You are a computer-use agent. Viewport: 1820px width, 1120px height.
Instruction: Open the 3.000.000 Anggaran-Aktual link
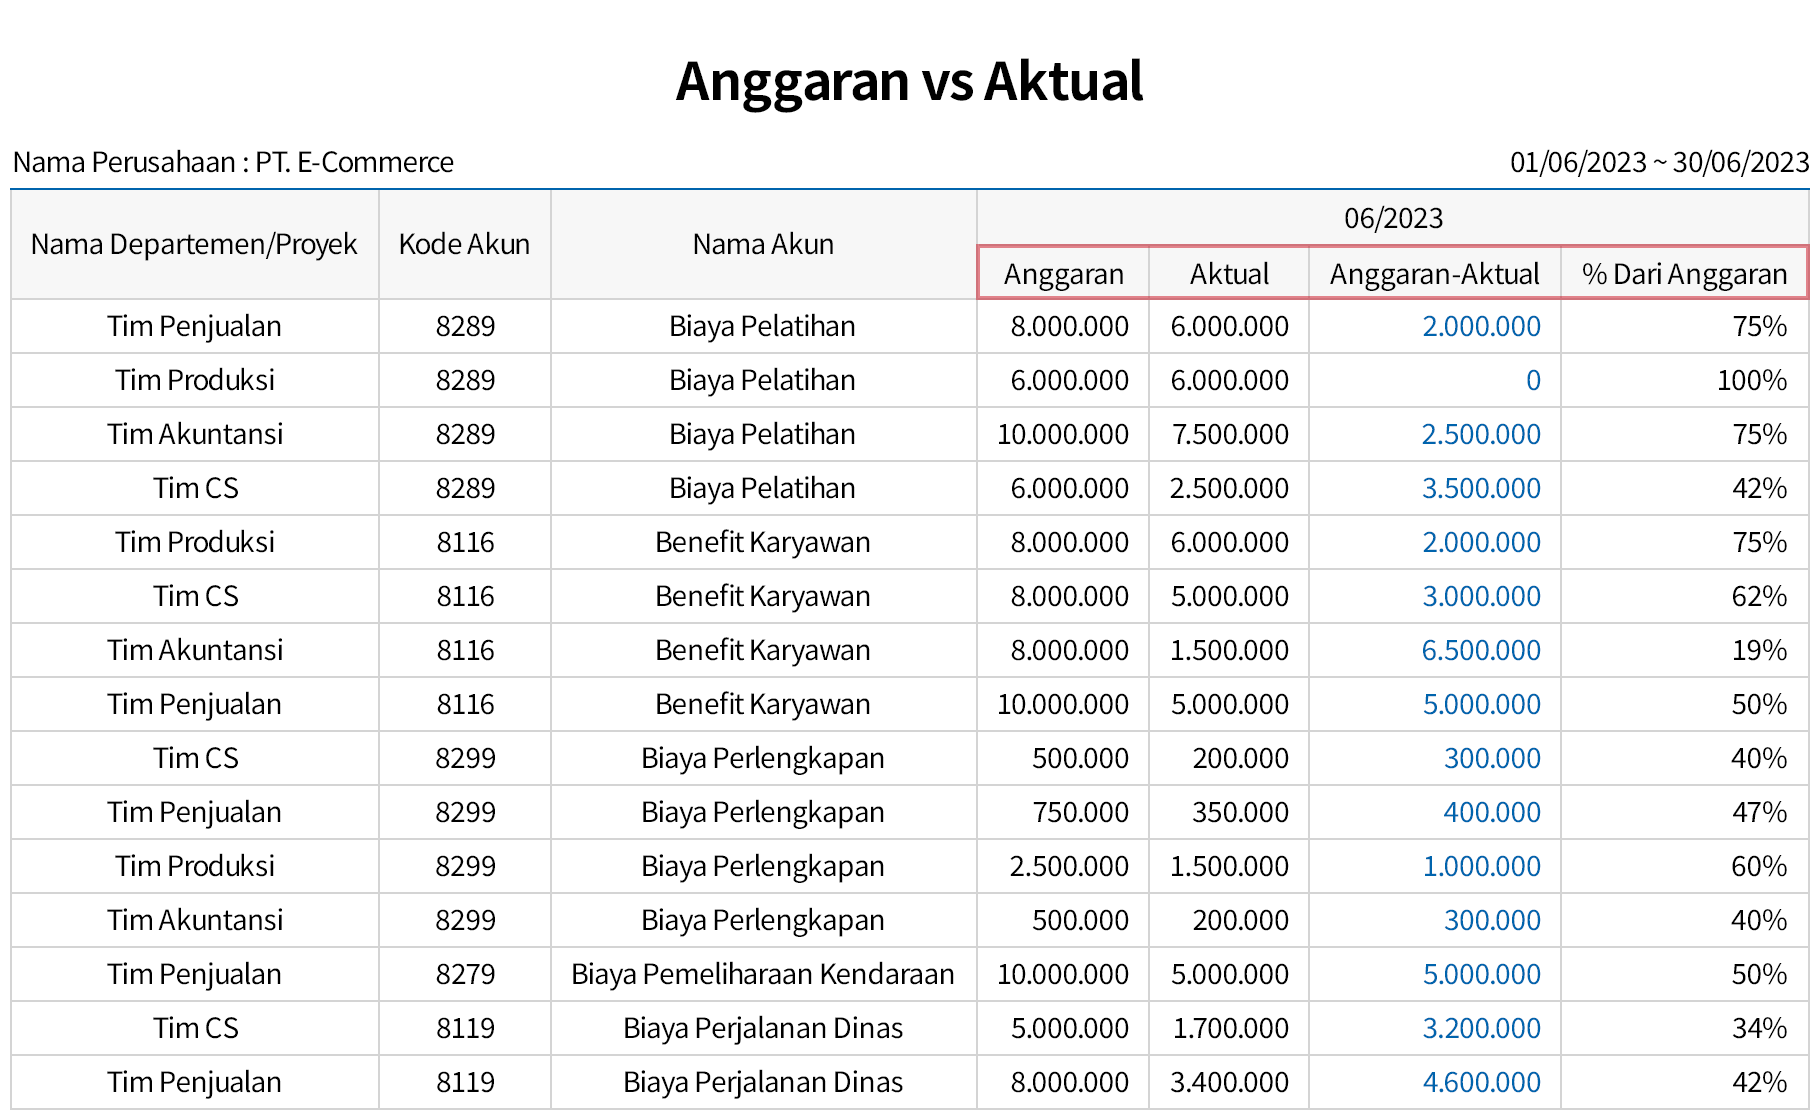click(x=1480, y=596)
